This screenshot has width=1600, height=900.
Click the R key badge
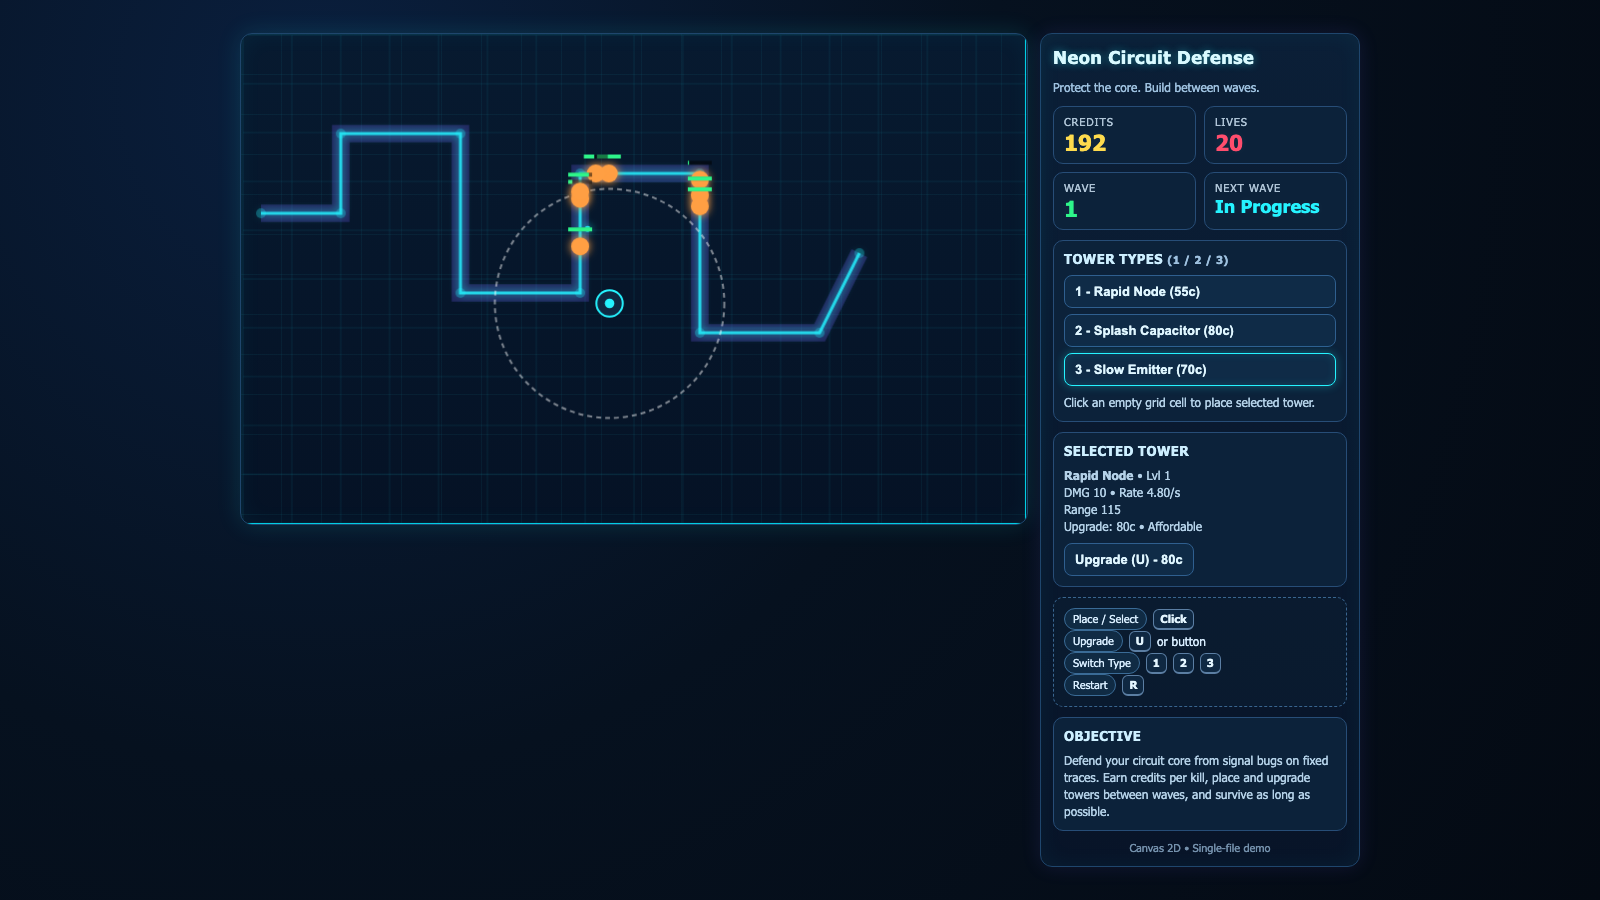pyautogui.click(x=1133, y=686)
